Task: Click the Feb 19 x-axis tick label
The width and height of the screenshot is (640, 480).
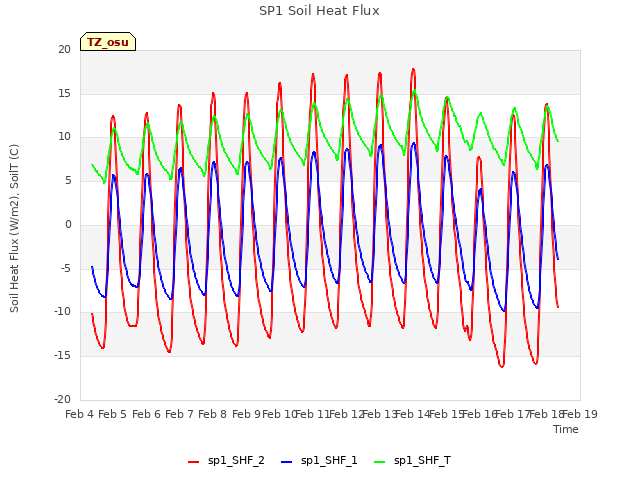Action: tap(580, 414)
